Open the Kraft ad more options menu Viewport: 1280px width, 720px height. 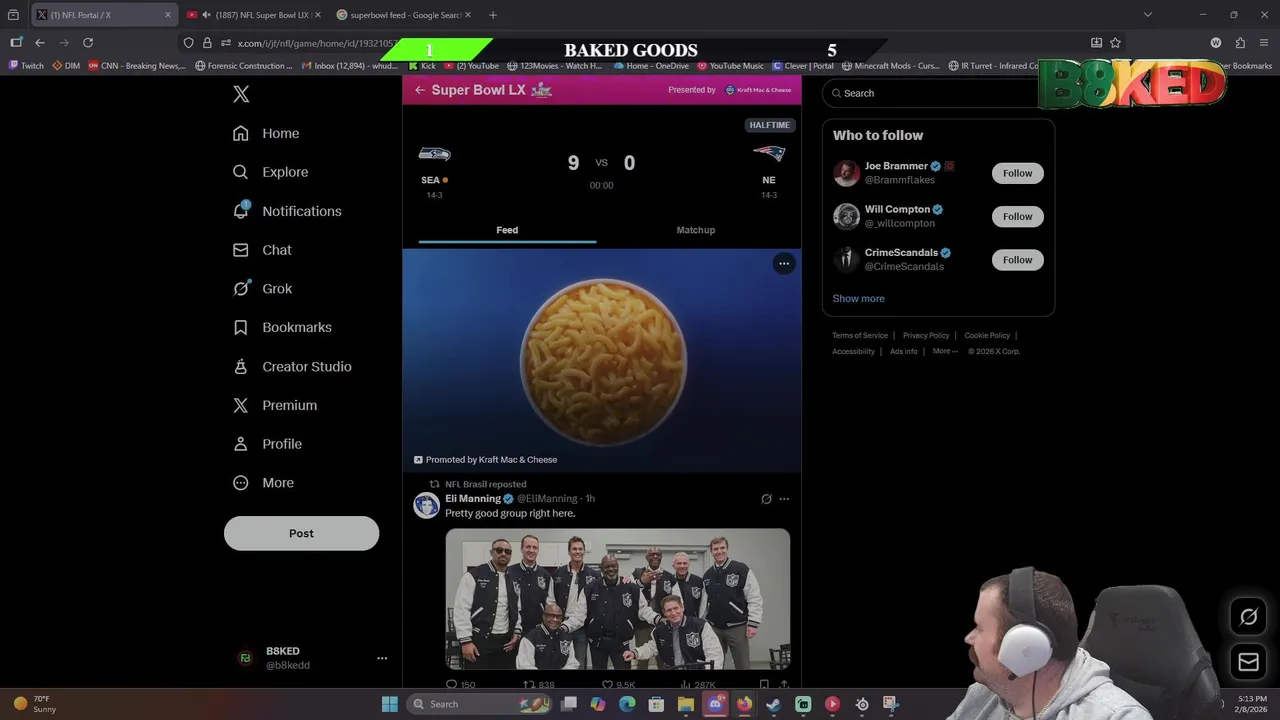[784, 263]
